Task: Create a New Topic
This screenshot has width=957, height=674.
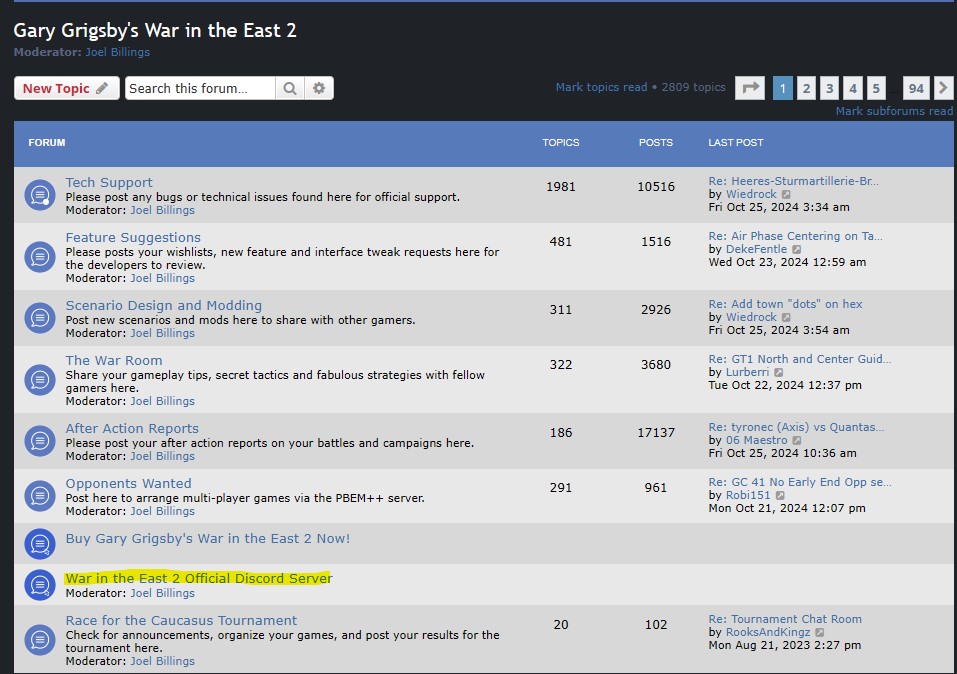Action: pyautogui.click(x=66, y=89)
